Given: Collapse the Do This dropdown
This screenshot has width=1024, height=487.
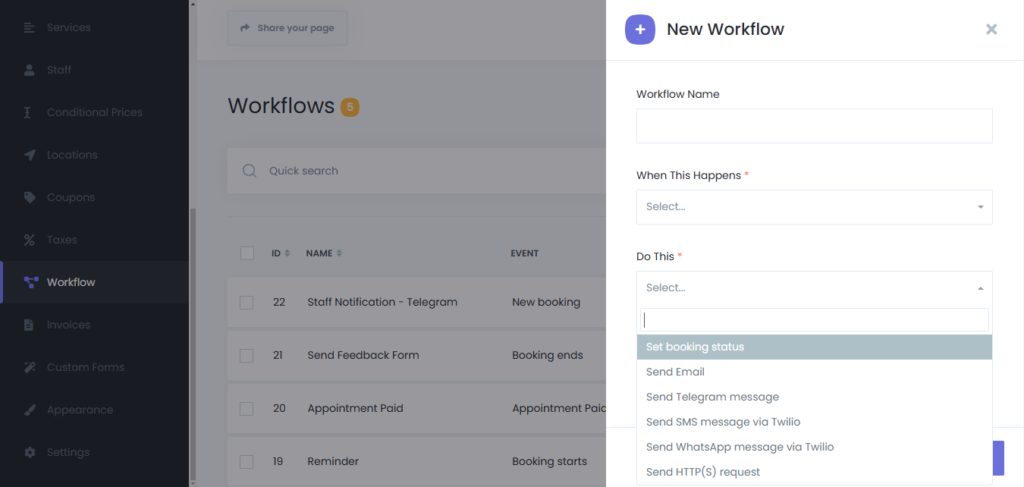Looking at the screenshot, I should (x=814, y=288).
